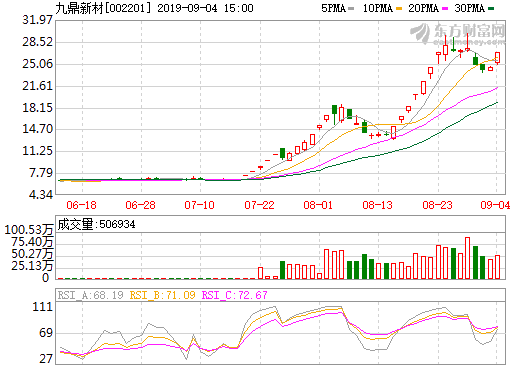The width and height of the screenshot is (520, 365).
Task: Click the 11.25 price axis label
Action: (x=37, y=151)
